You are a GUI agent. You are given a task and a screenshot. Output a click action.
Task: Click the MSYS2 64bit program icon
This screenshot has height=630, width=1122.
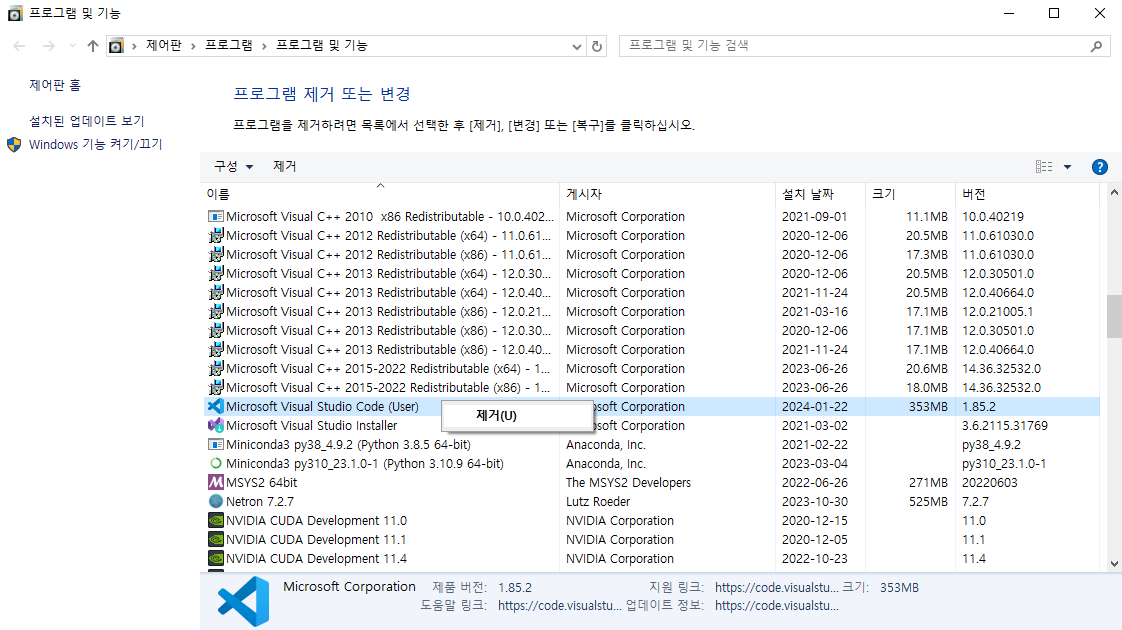pos(215,483)
